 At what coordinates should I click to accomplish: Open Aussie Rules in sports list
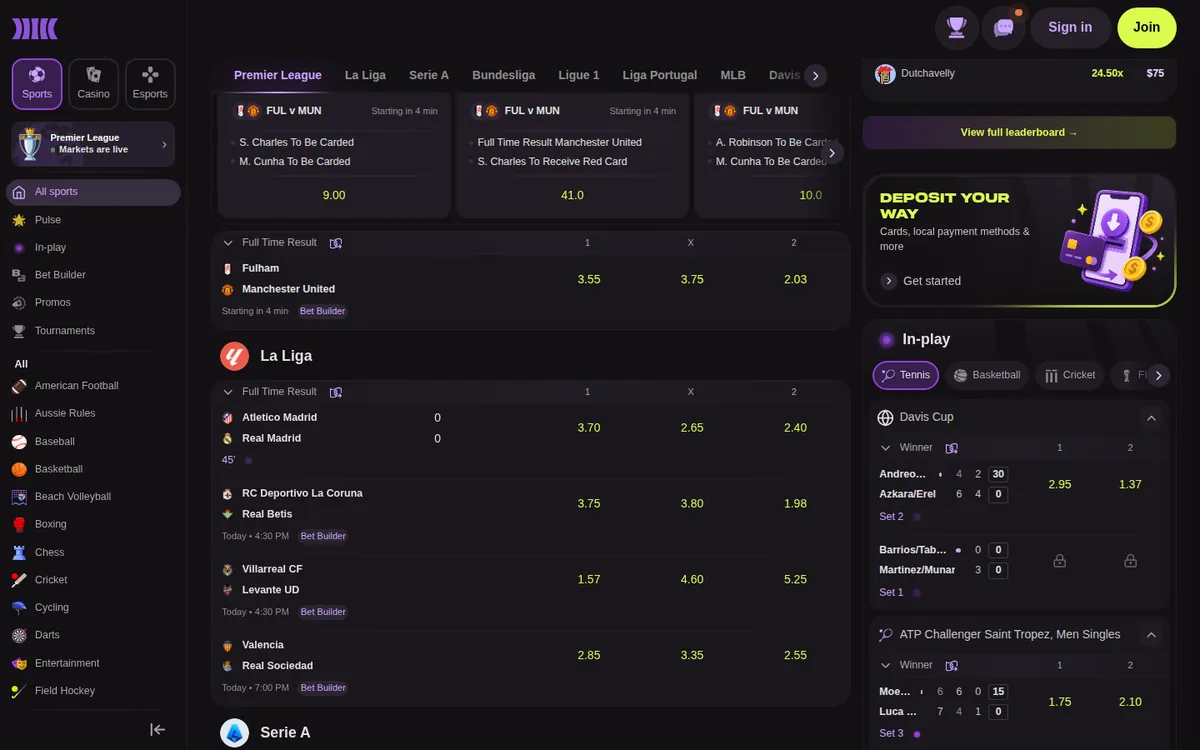tap(65, 413)
